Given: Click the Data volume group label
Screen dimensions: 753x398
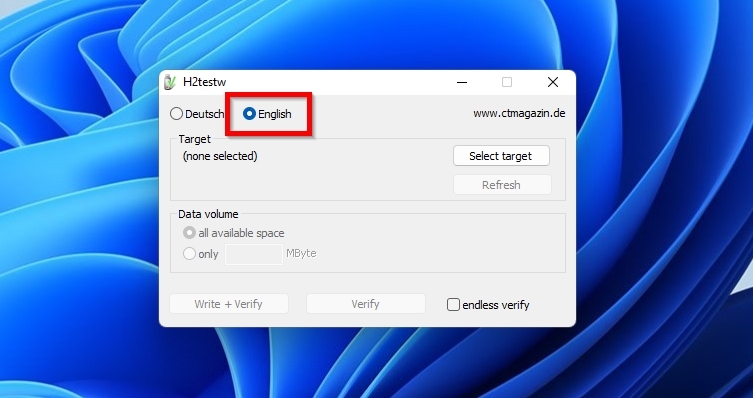Looking at the screenshot, I should [208, 214].
